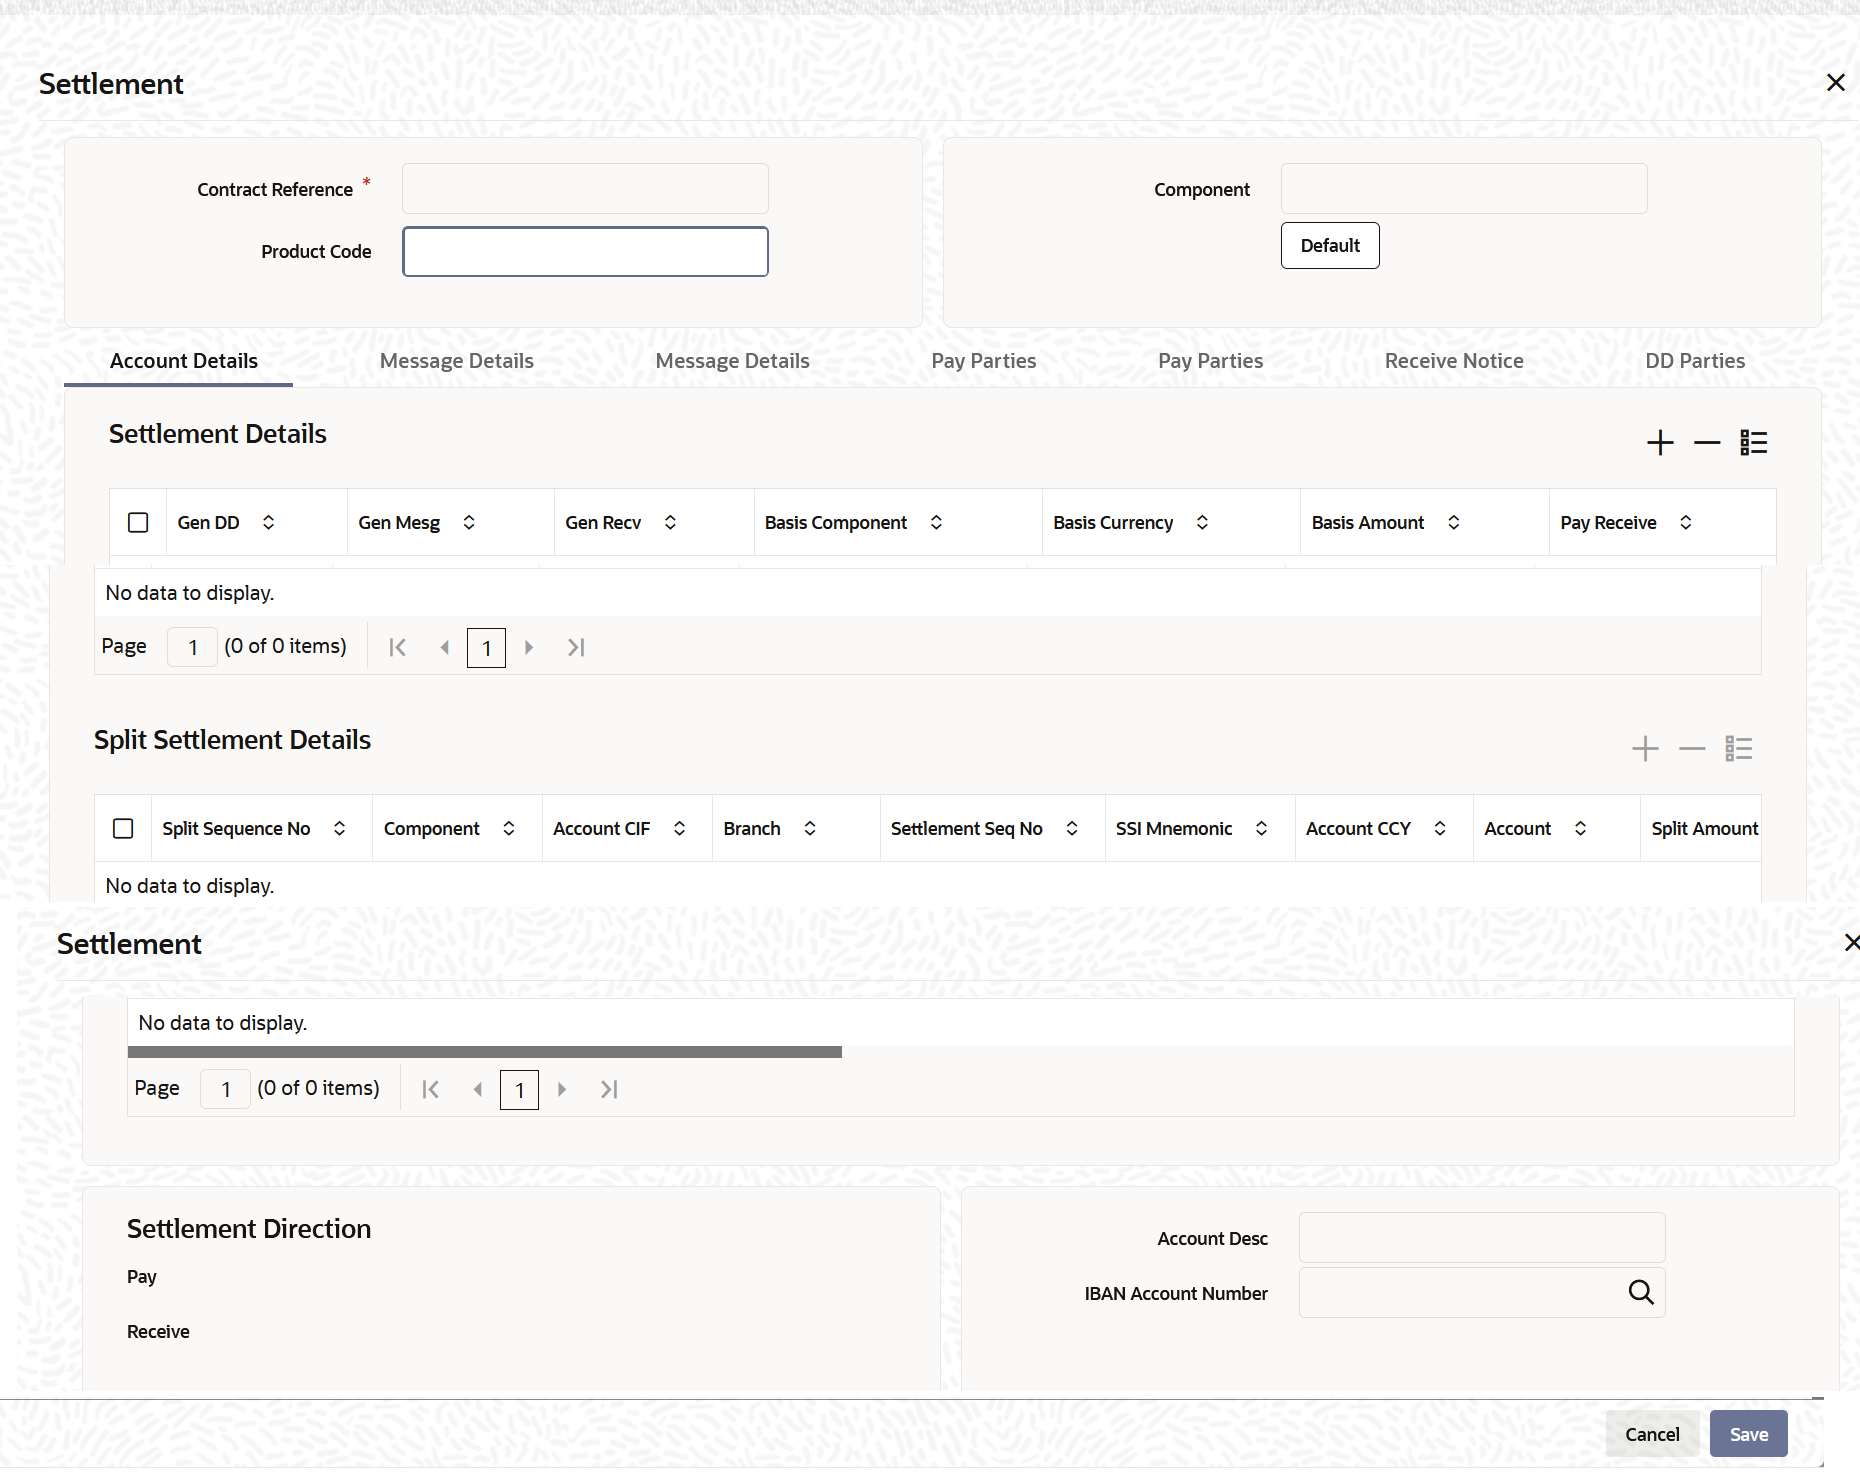
Task: Search for an IBAN Account Number
Action: pyautogui.click(x=1641, y=1292)
